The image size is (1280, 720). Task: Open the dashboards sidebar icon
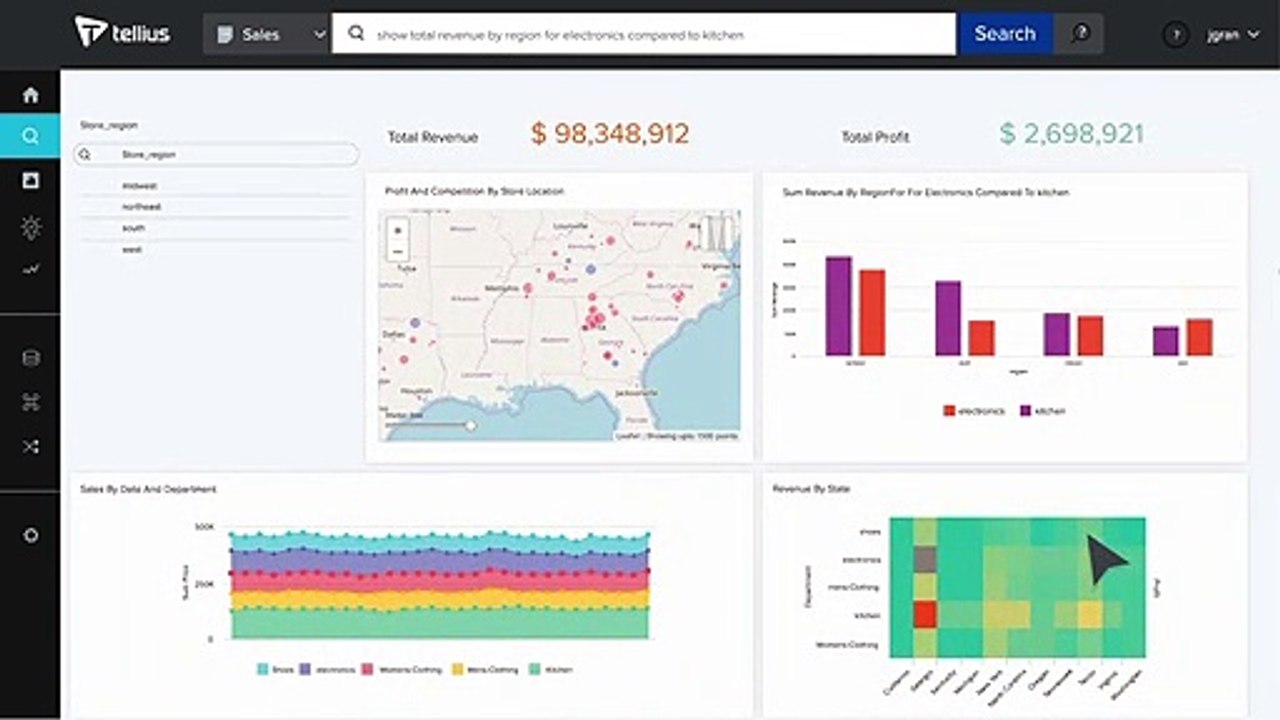pos(31,181)
